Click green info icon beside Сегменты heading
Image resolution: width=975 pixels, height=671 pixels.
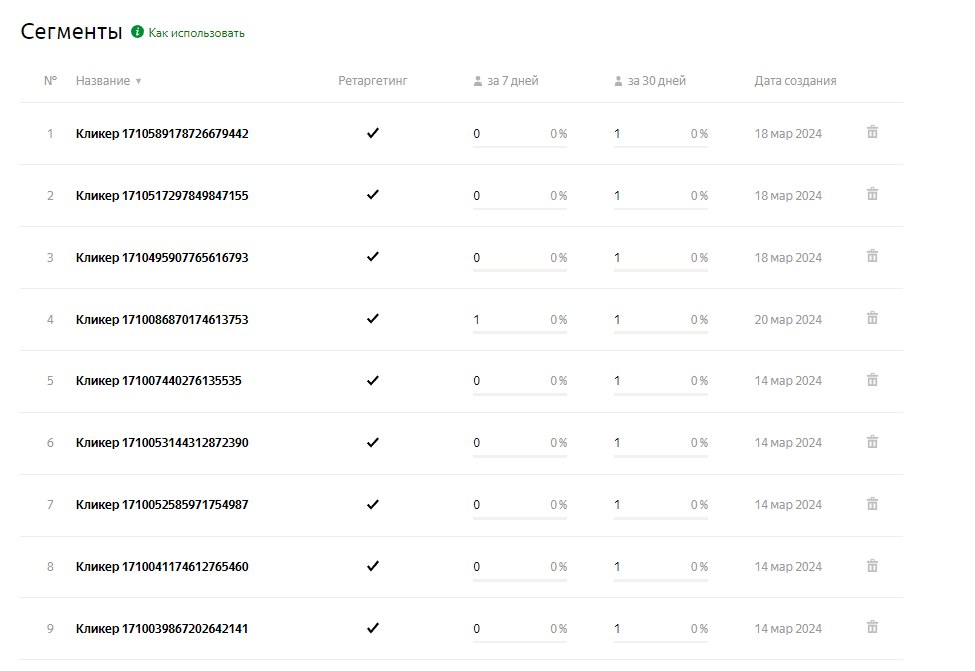(x=137, y=32)
